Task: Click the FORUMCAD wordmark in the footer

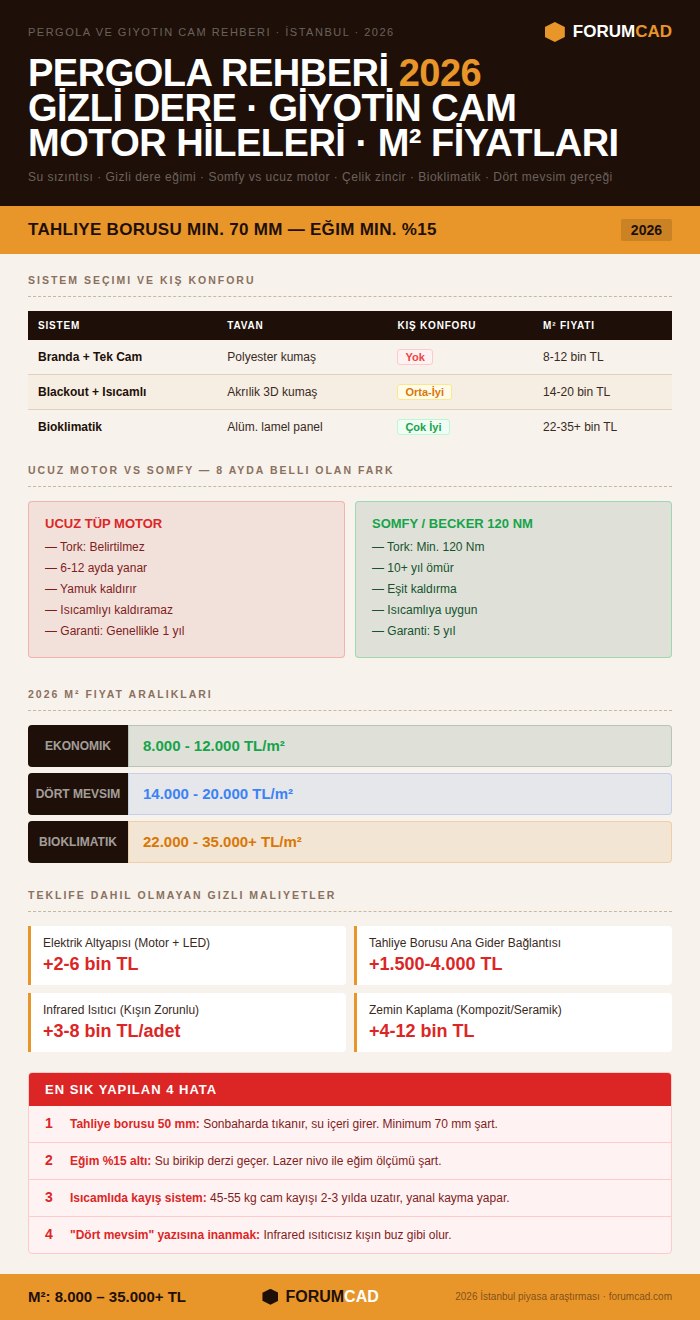Action: (332, 1297)
